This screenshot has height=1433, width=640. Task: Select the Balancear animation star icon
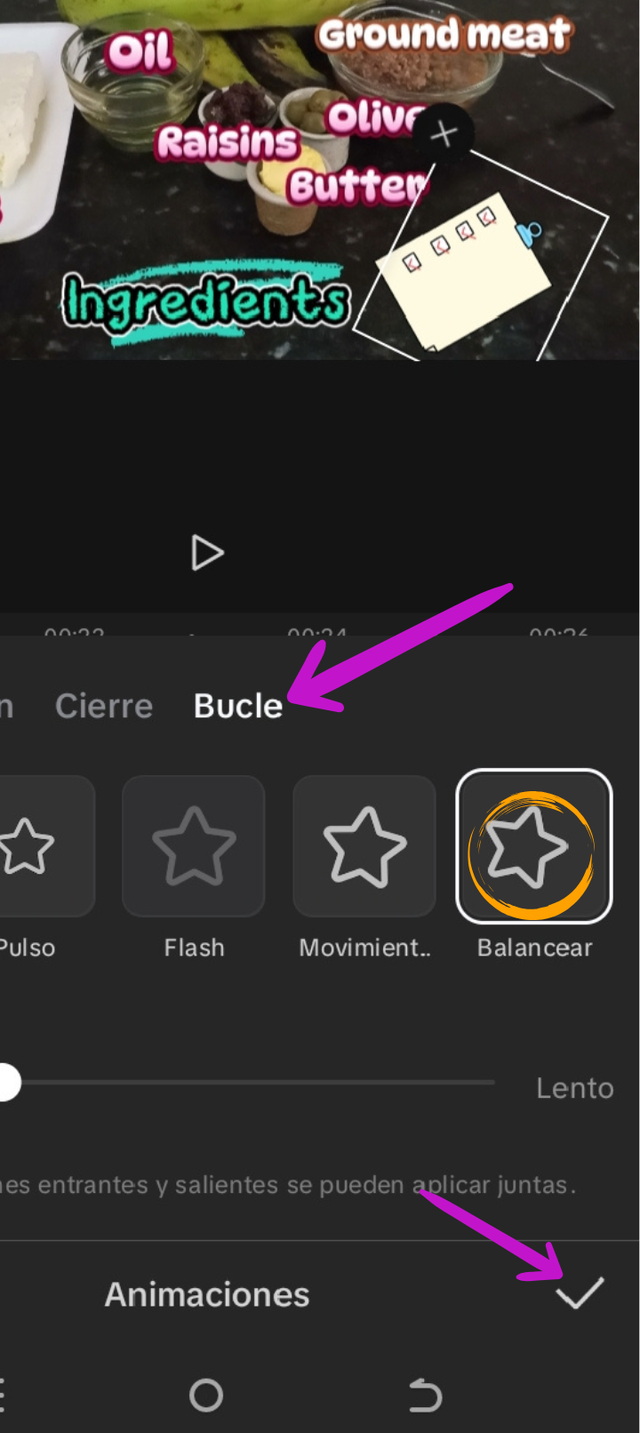(534, 847)
